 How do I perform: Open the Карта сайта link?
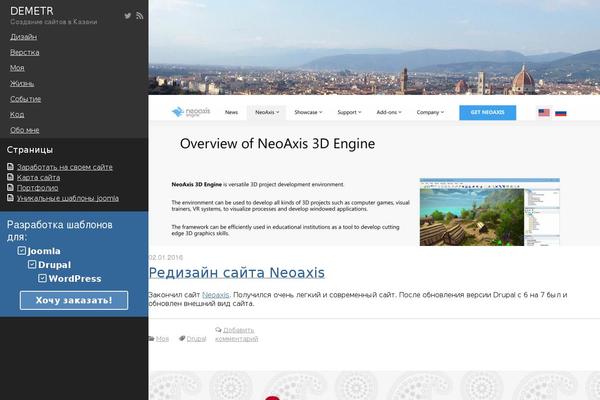[38, 177]
